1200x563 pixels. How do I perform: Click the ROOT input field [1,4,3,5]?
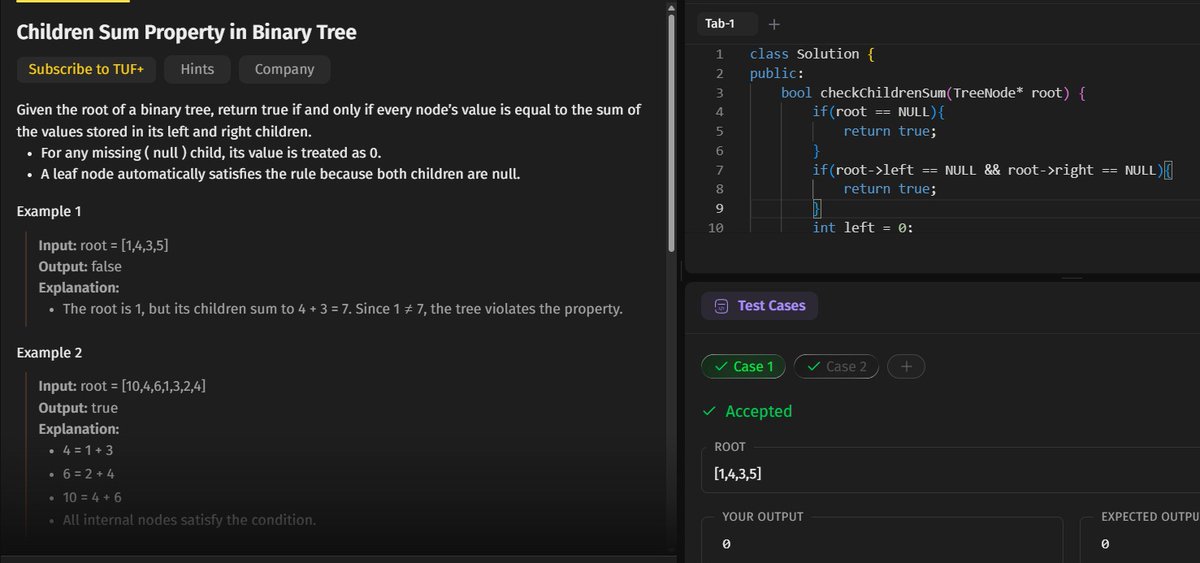950,473
